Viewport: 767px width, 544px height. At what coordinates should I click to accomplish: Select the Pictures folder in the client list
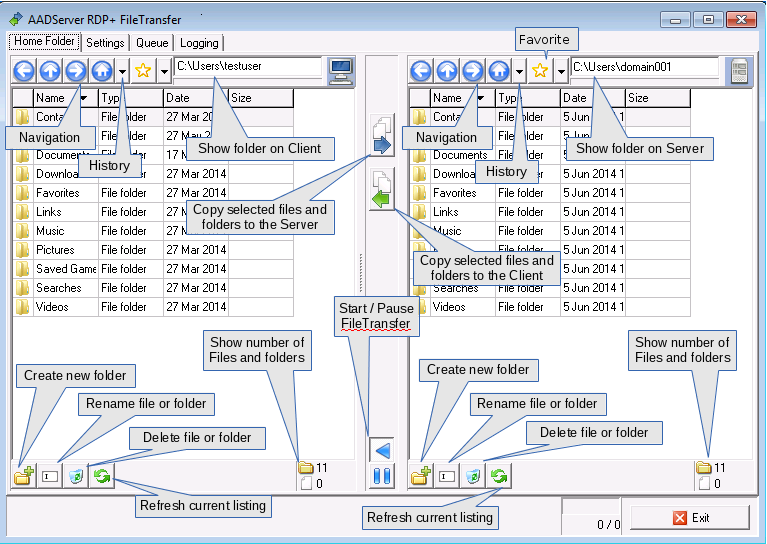(x=55, y=250)
